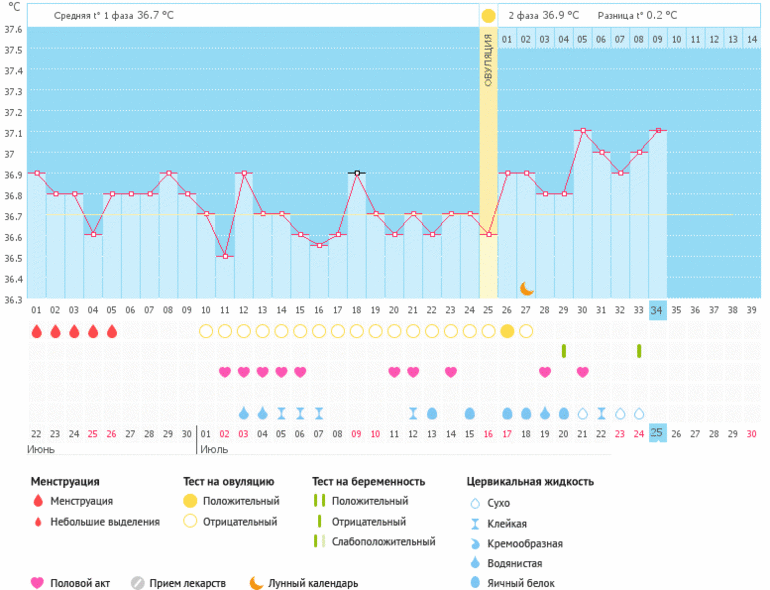Click the cervical fluid icon on cycle day 22

[x=432, y=413]
